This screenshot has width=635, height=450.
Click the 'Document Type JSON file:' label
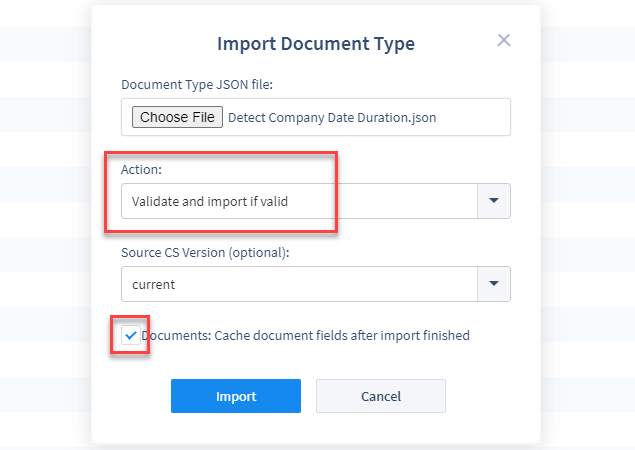(x=197, y=84)
